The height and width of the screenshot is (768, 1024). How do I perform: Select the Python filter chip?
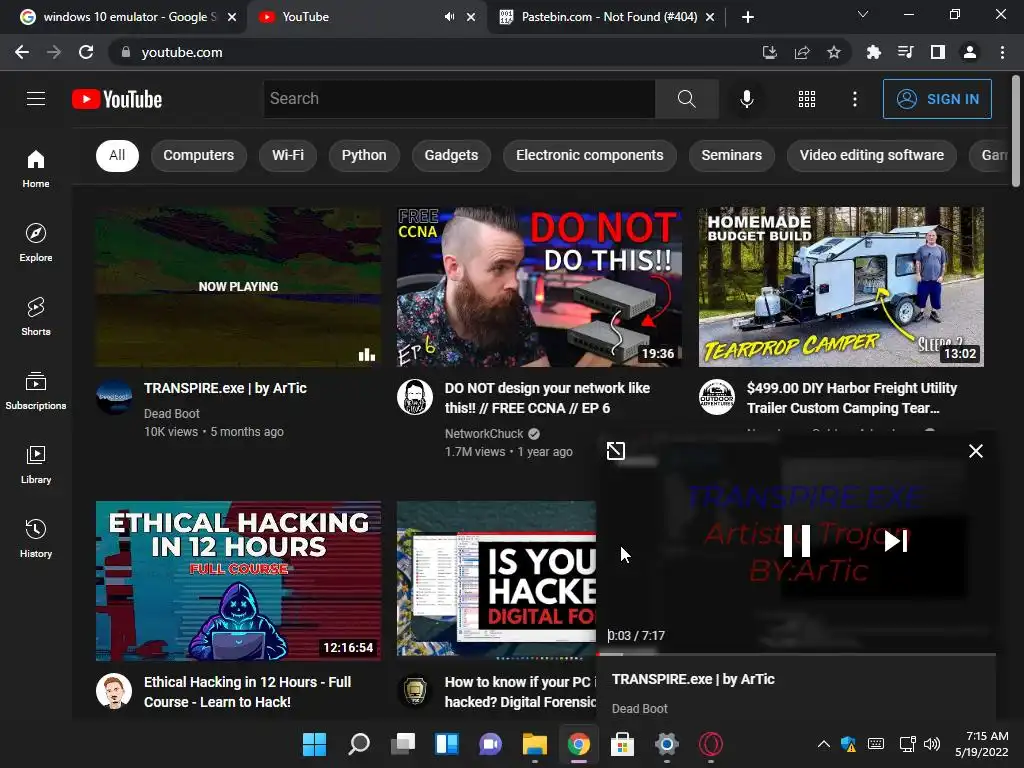coord(364,155)
